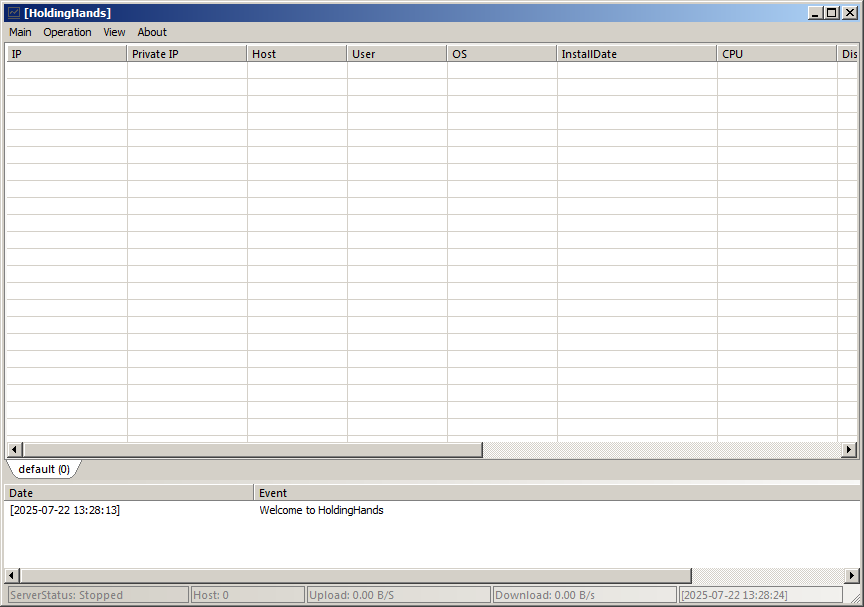The width and height of the screenshot is (864, 607).
Task: Click the User column header
Action: 396,54
